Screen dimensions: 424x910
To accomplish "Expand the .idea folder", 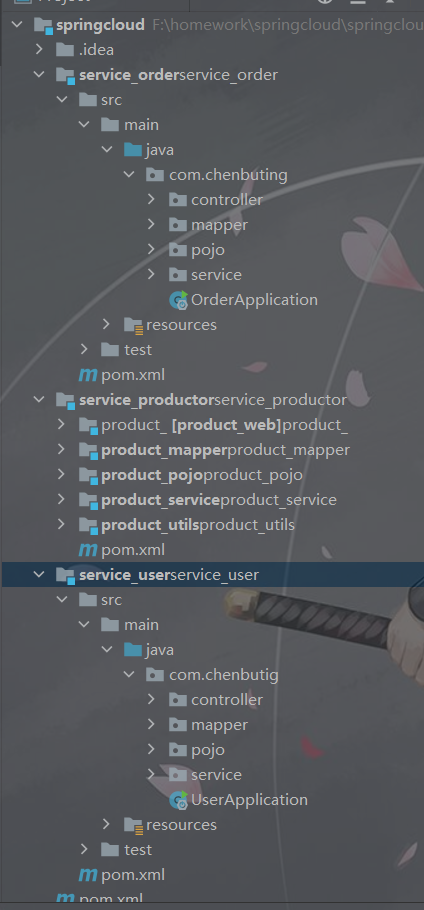I will [39, 50].
